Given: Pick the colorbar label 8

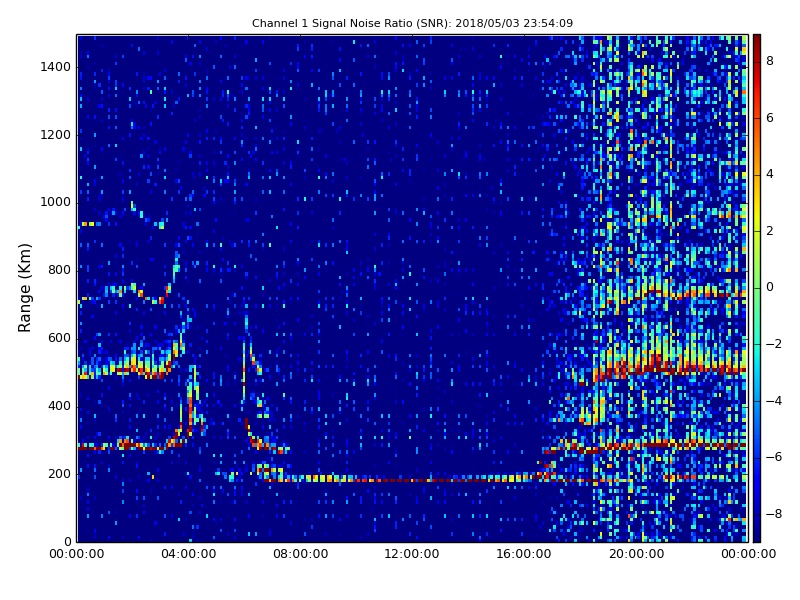Looking at the screenshot, I should (769, 61).
